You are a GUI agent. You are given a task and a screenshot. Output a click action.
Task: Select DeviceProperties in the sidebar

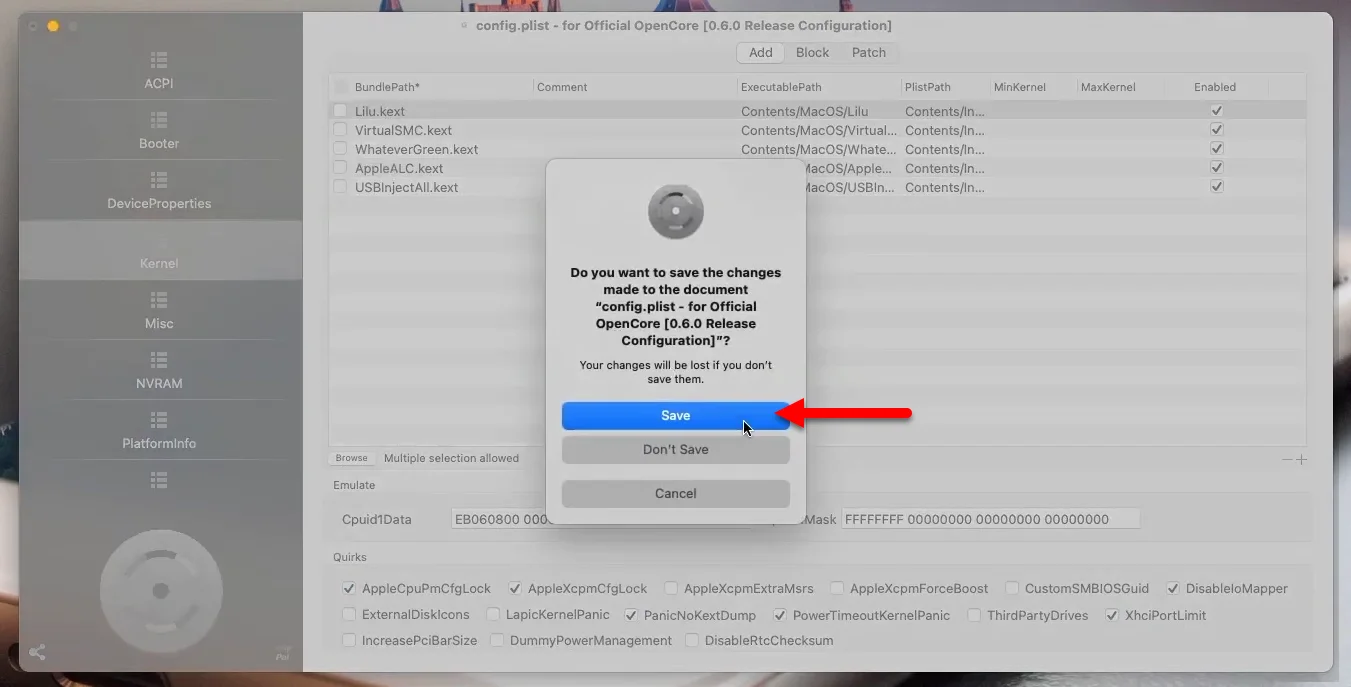click(x=159, y=190)
